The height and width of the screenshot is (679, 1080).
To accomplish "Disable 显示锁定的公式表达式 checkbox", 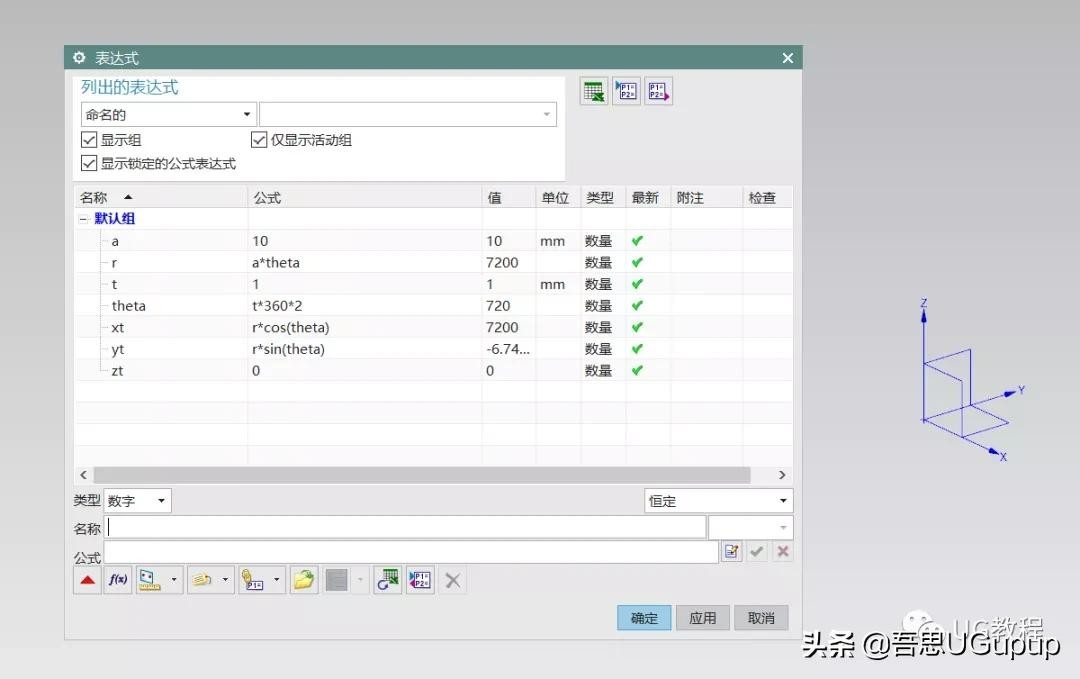I will [x=89, y=163].
